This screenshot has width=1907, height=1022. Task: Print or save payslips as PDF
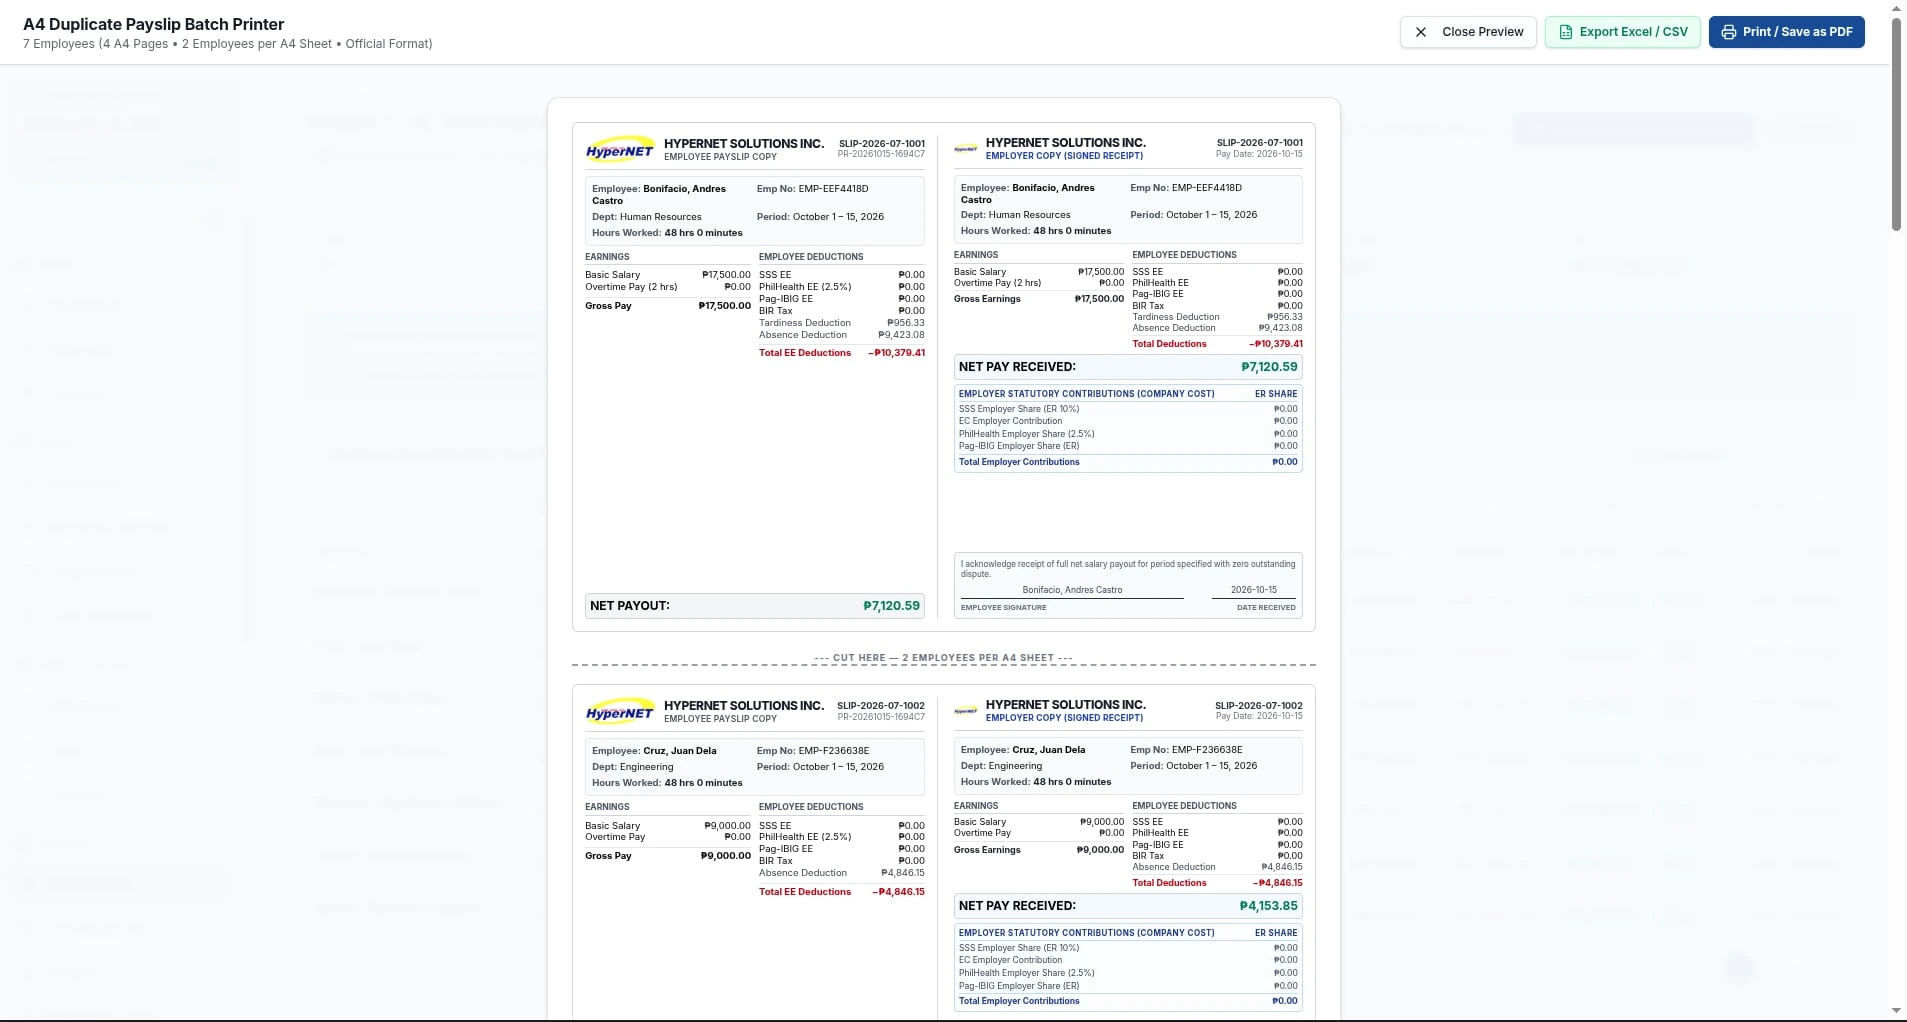coord(1787,32)
